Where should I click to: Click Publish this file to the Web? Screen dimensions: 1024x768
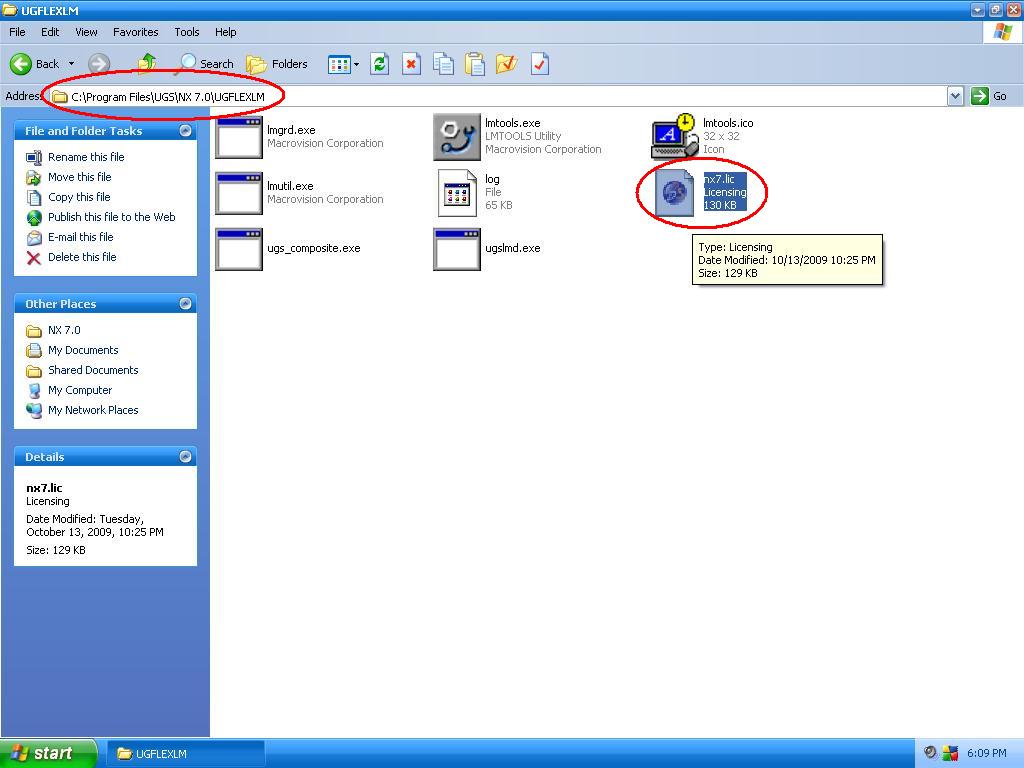point(112,217)
